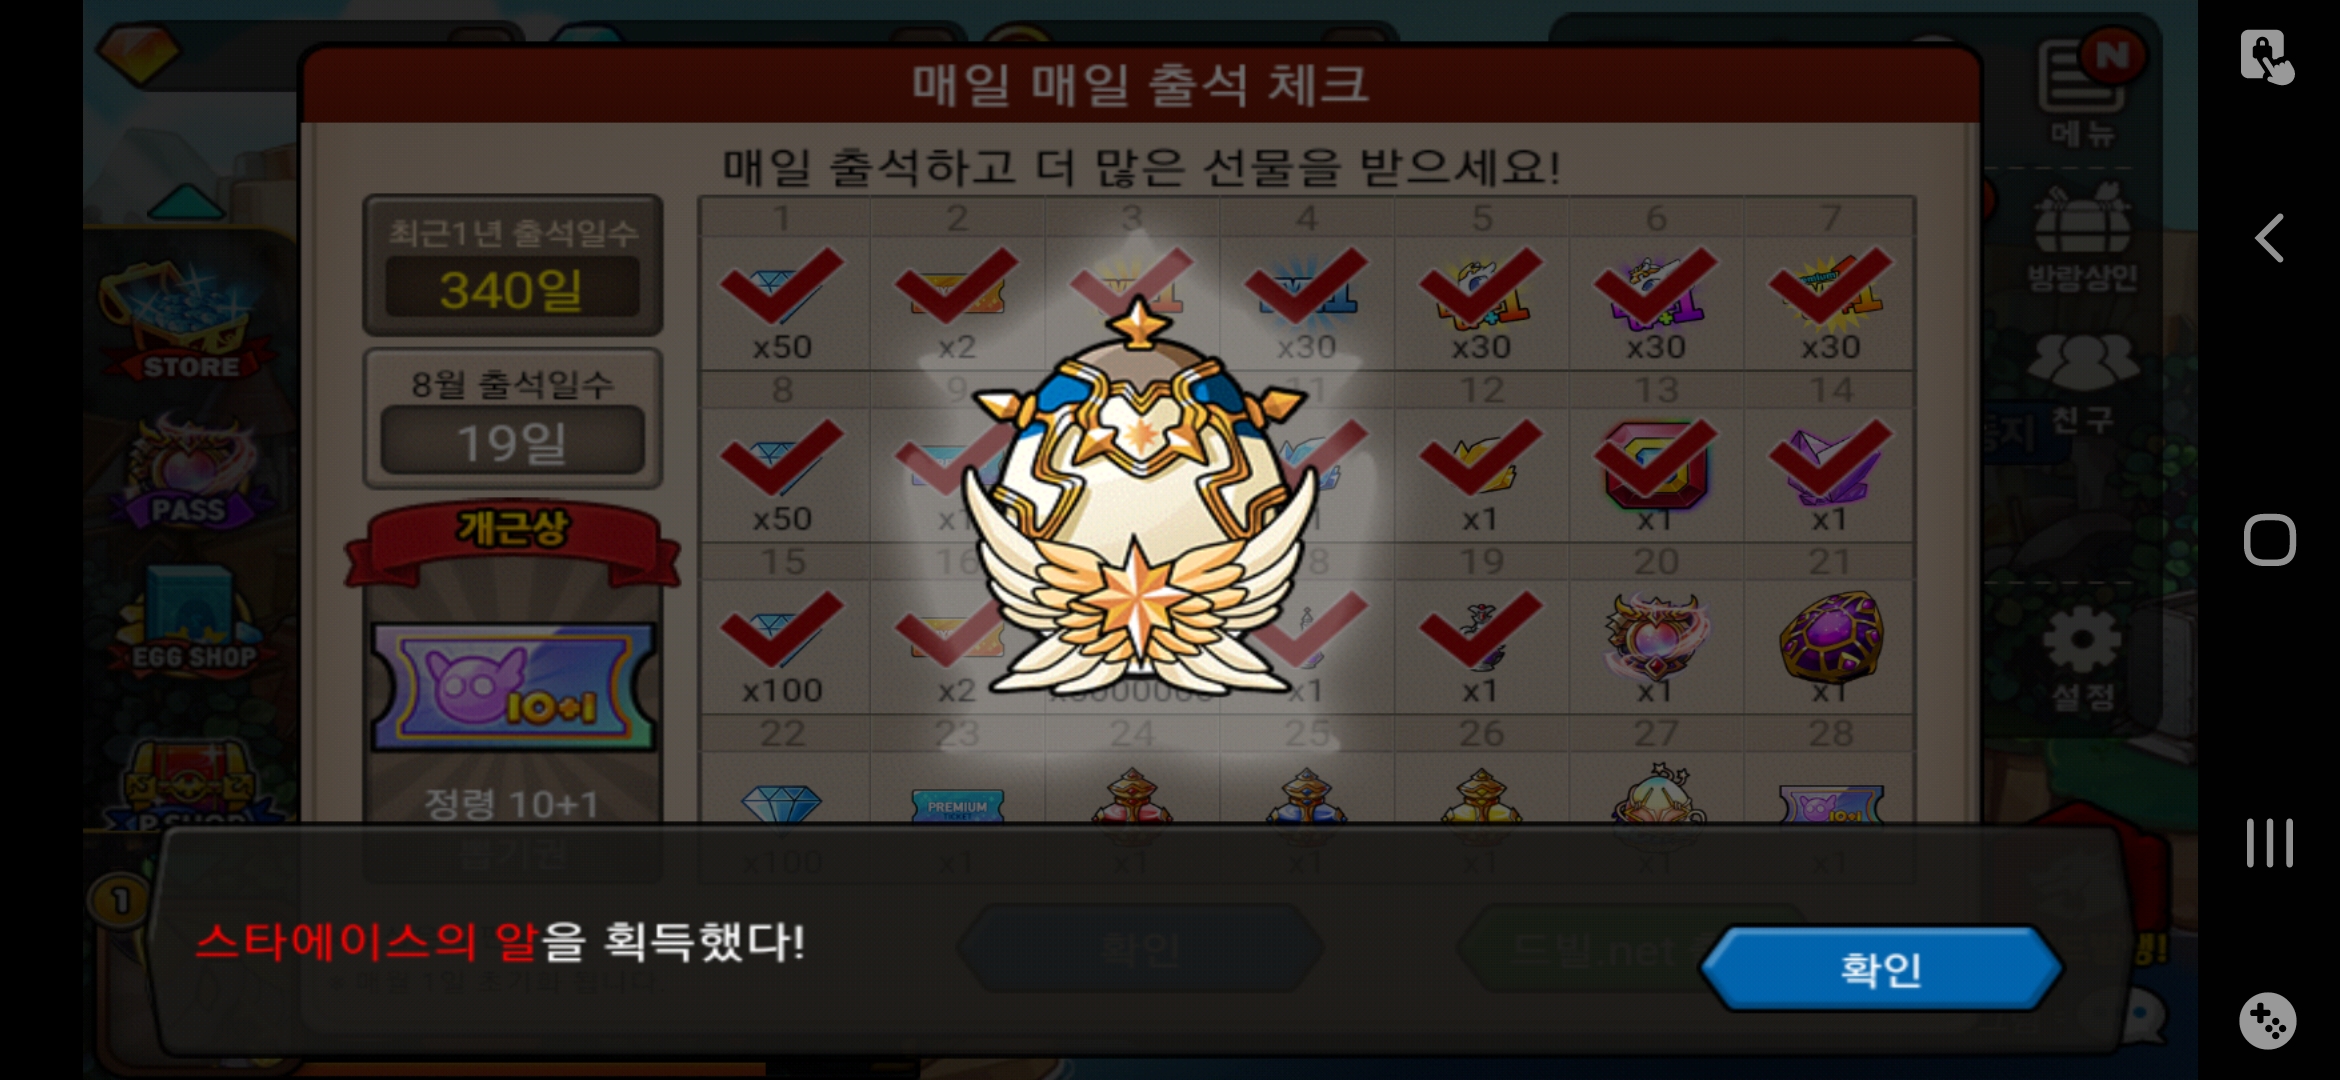Image resolution: width=2340 pixels, height=1080 pixels.
Task: Open Android recent apps button
Action: 2269,842
